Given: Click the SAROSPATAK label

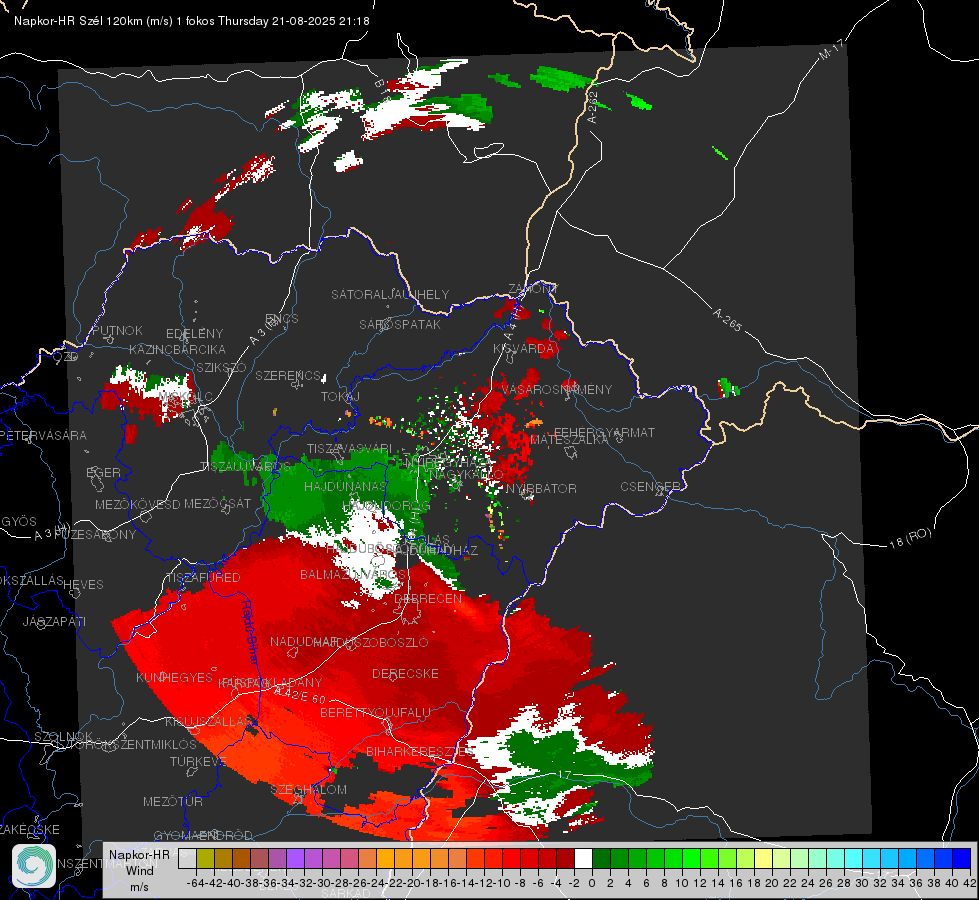Looking at the screenshot, I should pos(400,324).
